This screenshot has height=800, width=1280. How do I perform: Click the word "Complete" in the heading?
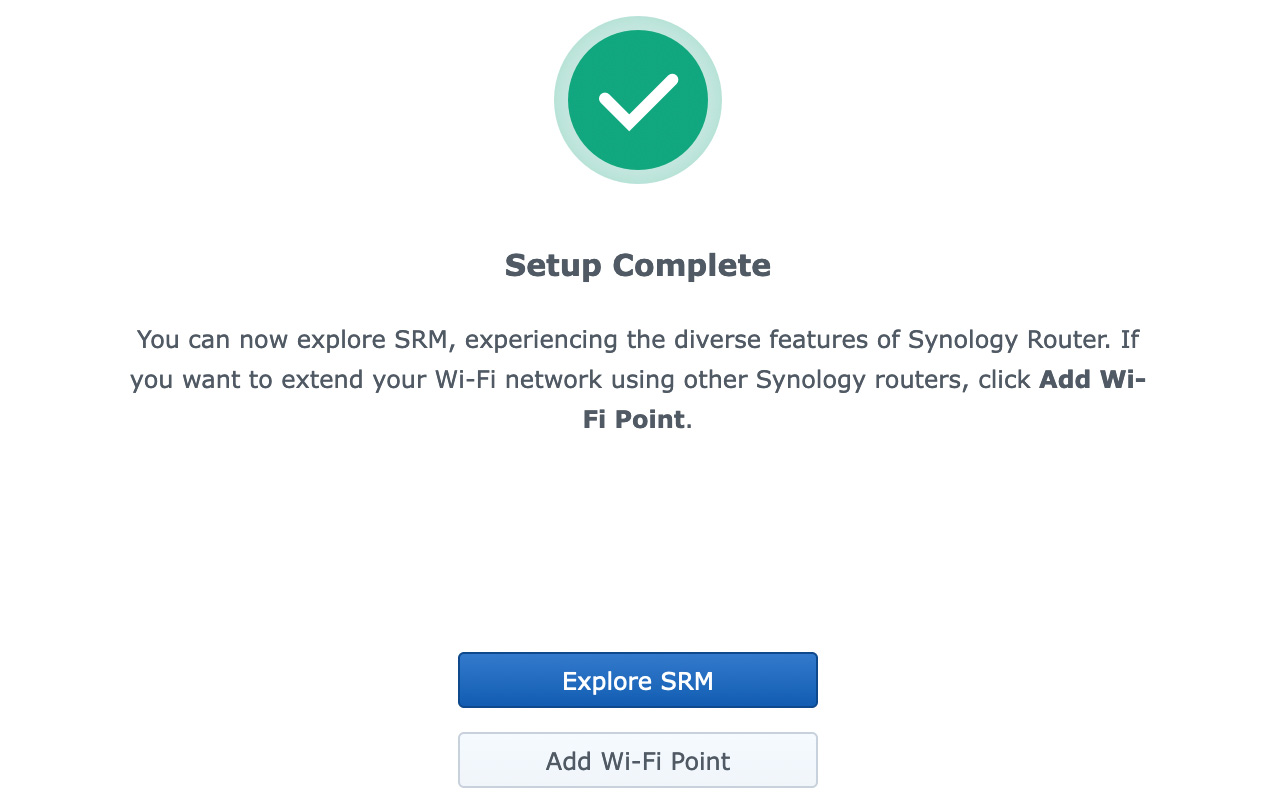[691, 266]
